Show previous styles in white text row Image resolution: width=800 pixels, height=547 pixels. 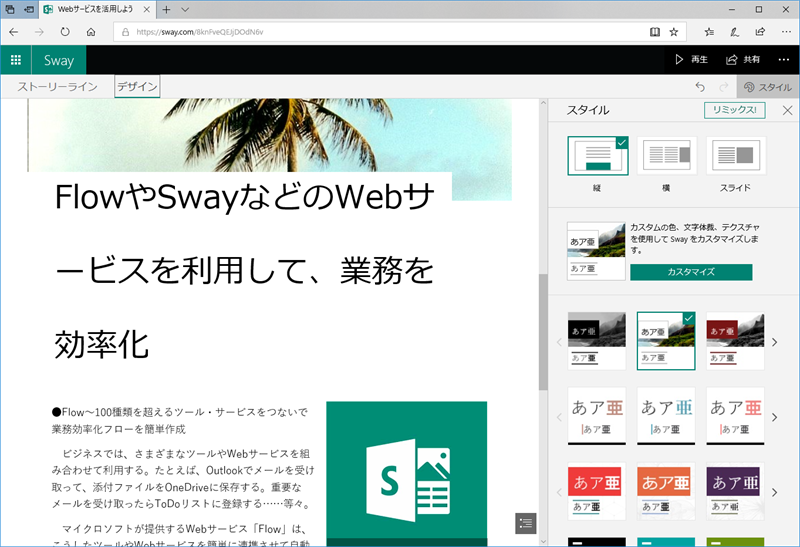(x=559, y=417)
